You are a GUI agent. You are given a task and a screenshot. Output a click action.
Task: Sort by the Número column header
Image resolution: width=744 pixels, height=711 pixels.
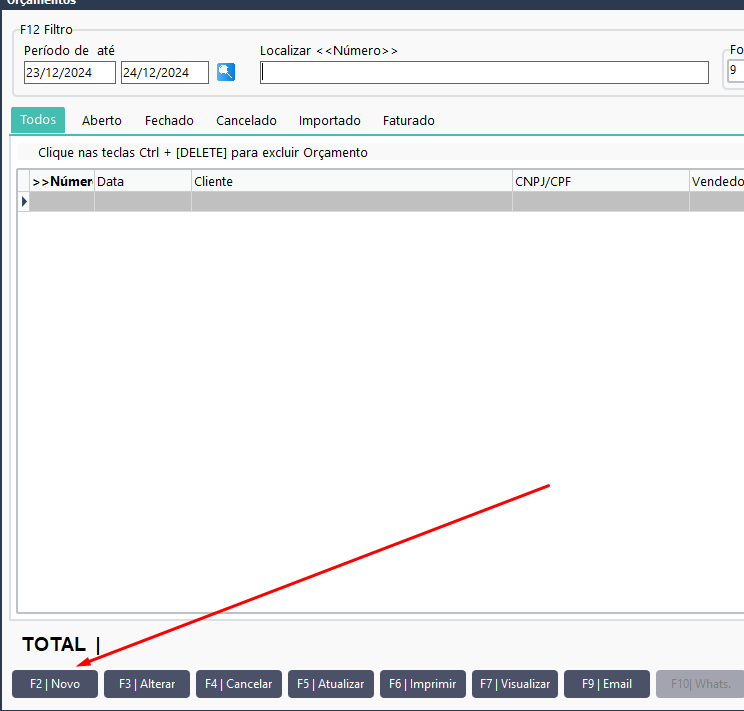click(62, 181)
